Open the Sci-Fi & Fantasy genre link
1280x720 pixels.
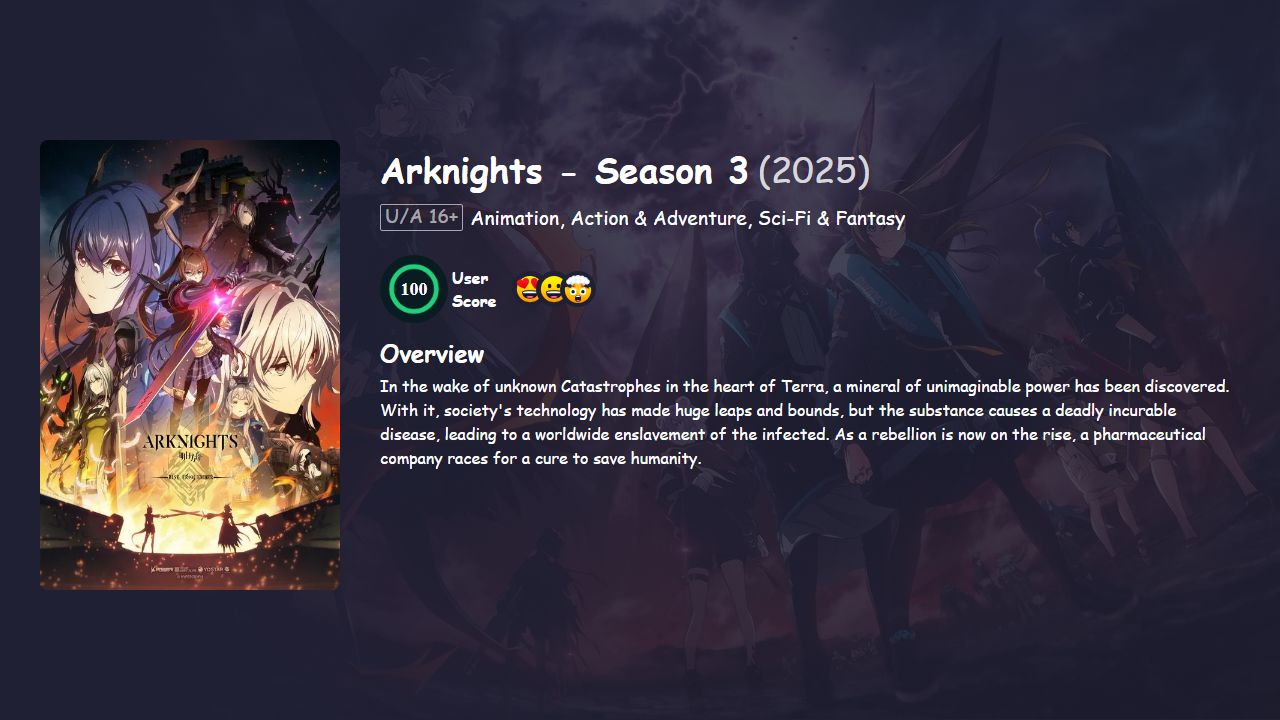coord(832,218)
